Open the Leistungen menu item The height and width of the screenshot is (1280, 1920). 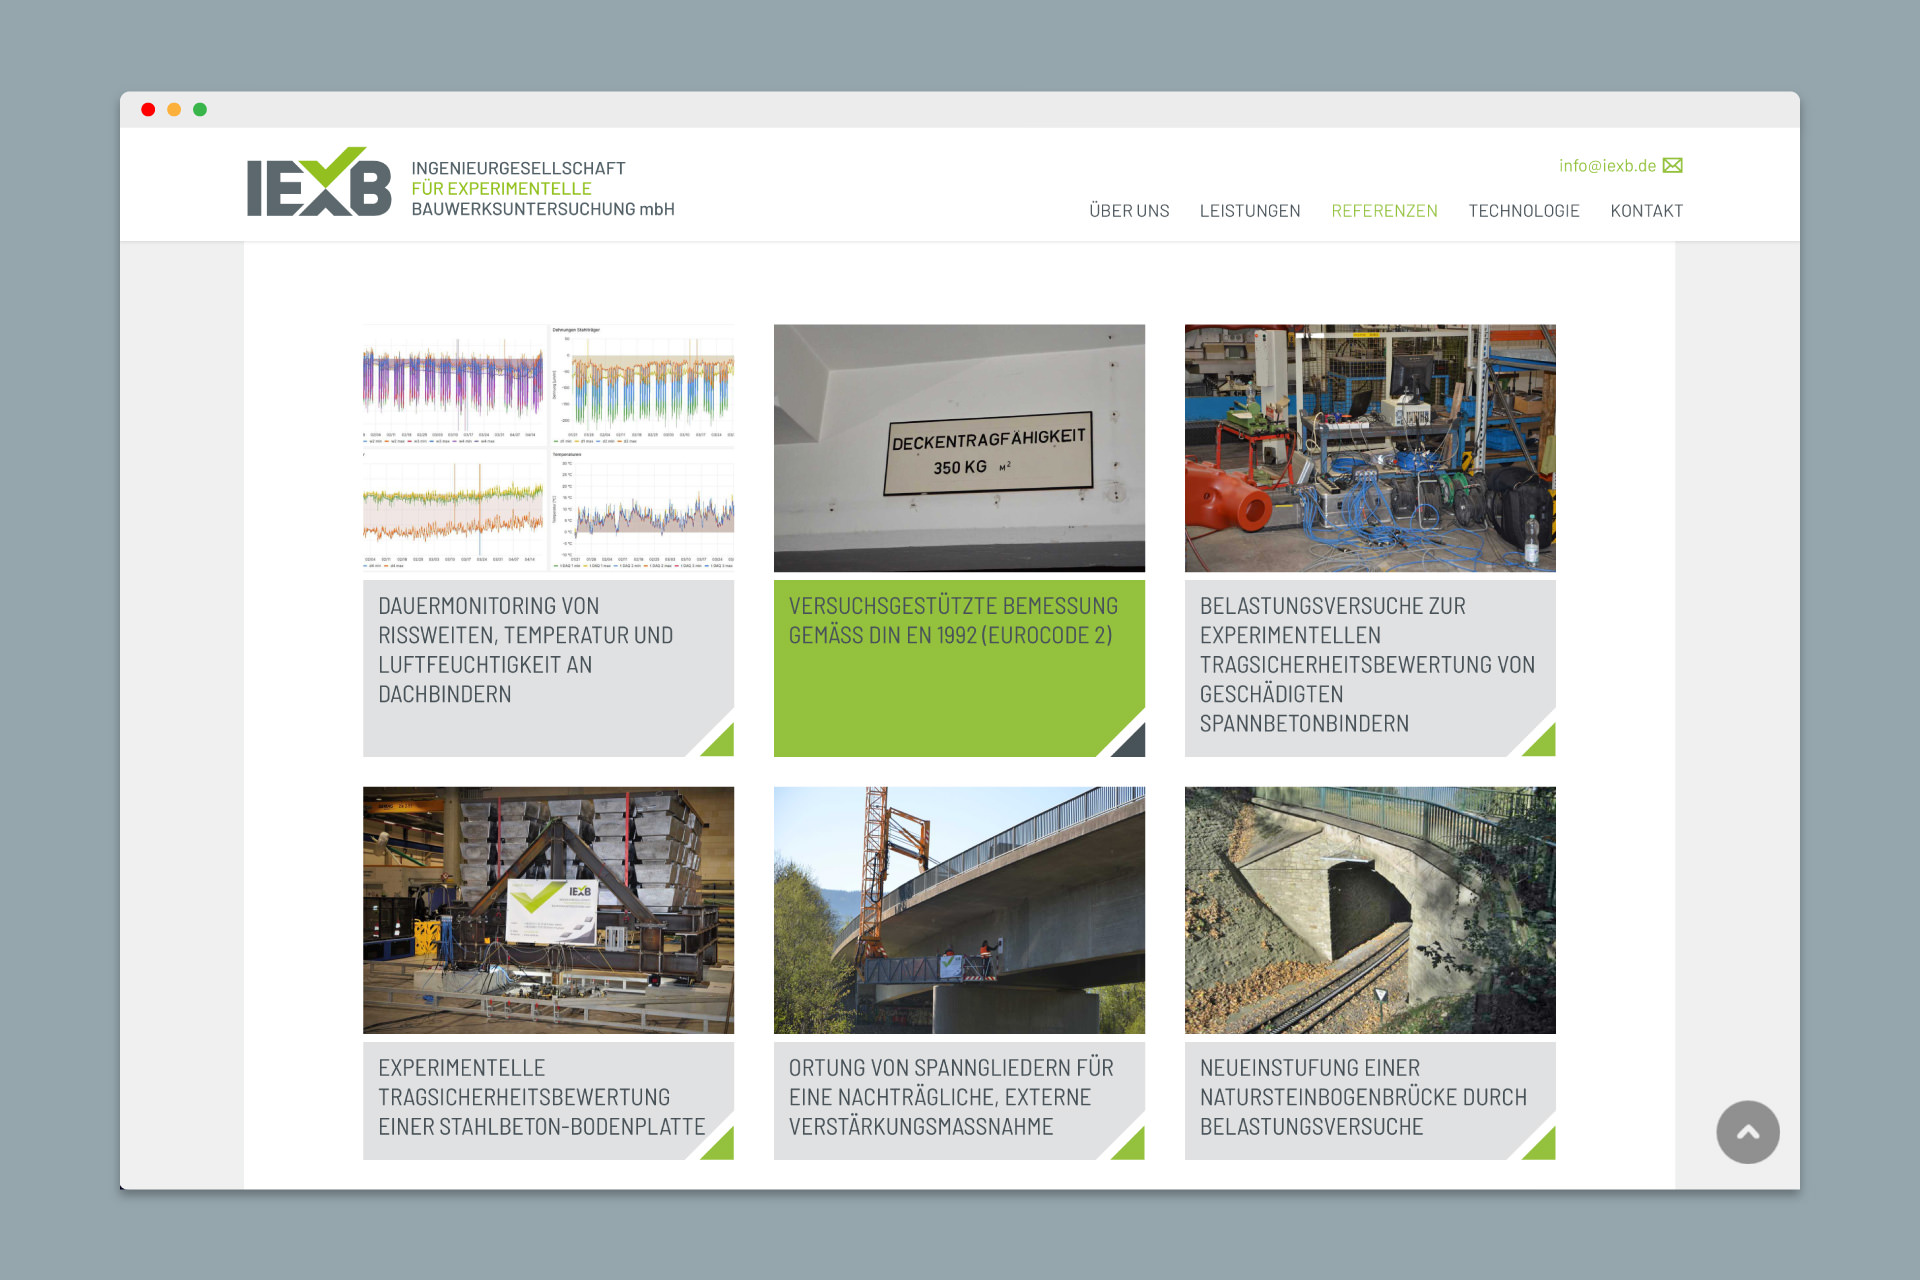click(x=1250, y=211)
